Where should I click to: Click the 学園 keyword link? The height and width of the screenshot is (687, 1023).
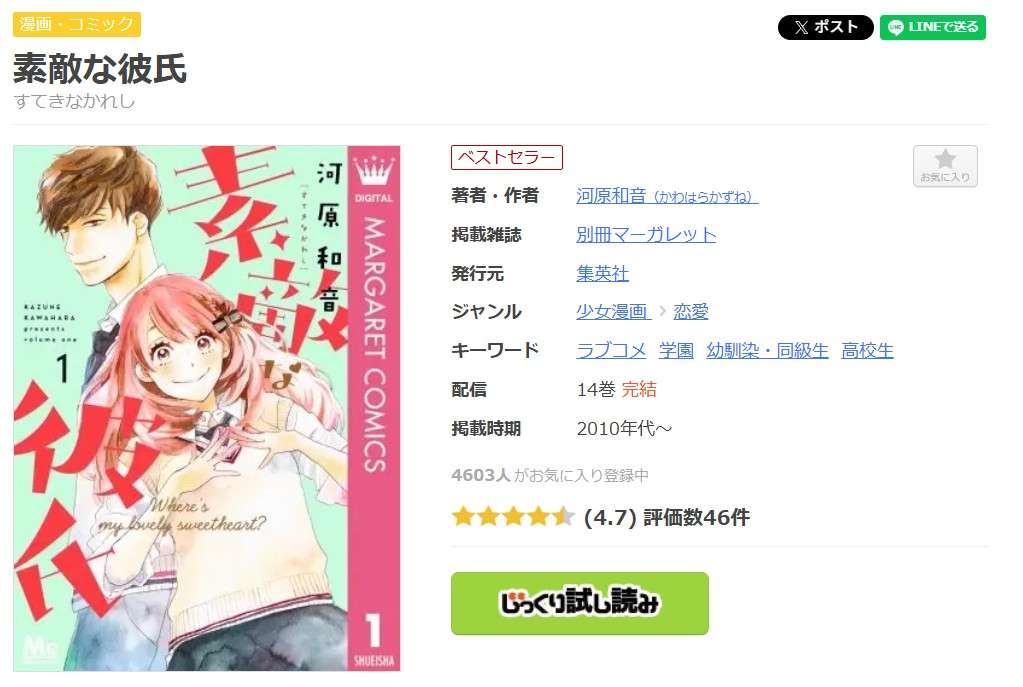coord(676,351)
